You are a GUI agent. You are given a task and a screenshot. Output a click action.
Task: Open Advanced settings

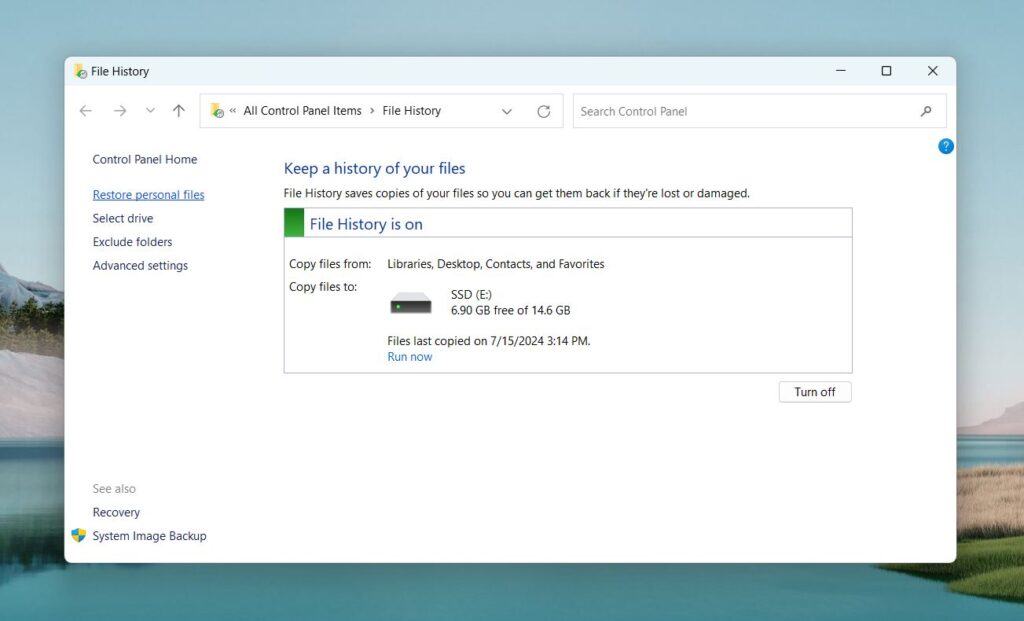[x=140, y=265]
